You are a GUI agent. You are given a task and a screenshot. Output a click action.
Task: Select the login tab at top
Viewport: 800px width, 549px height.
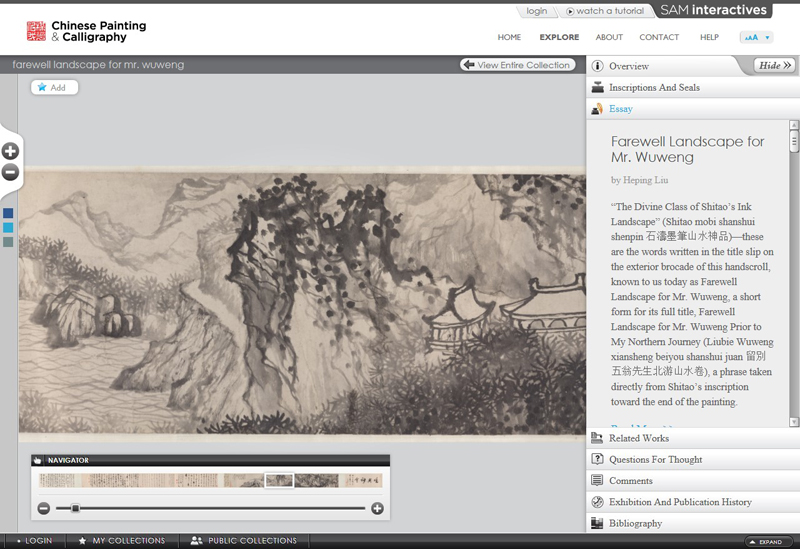pyautogui.click(x=537, y=11)
